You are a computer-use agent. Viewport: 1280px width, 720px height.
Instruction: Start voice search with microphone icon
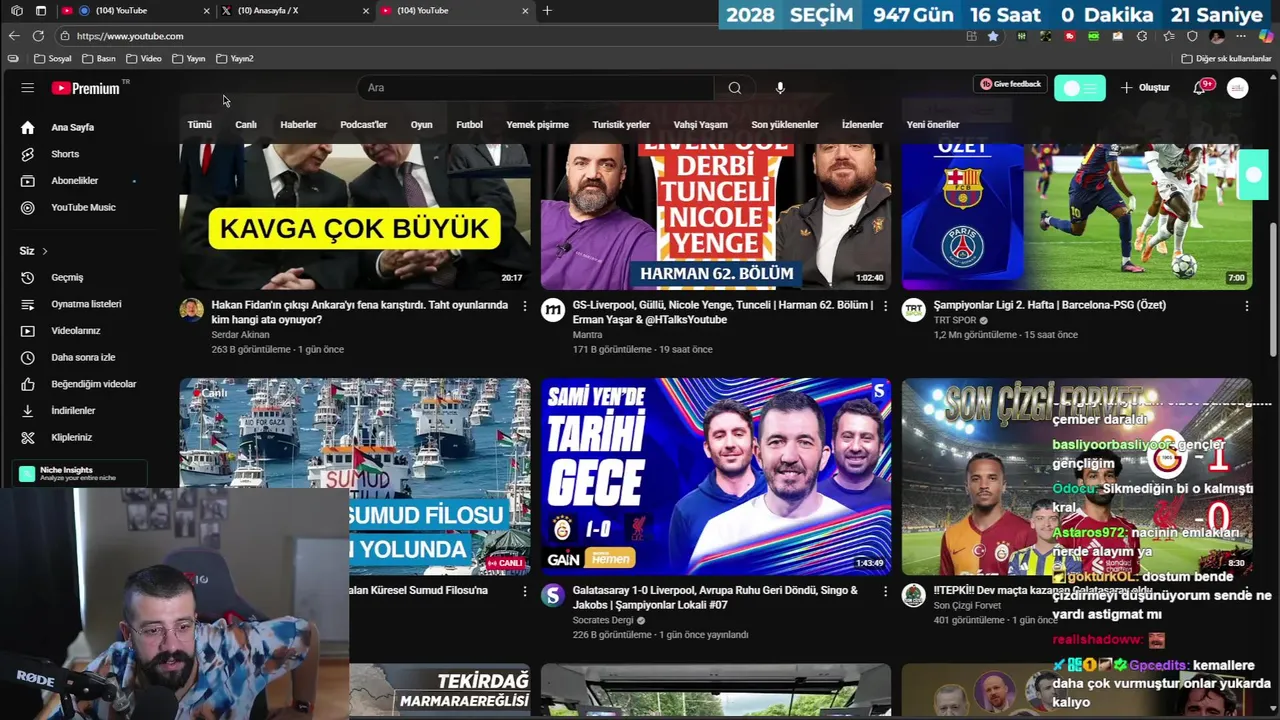point(780,88)
